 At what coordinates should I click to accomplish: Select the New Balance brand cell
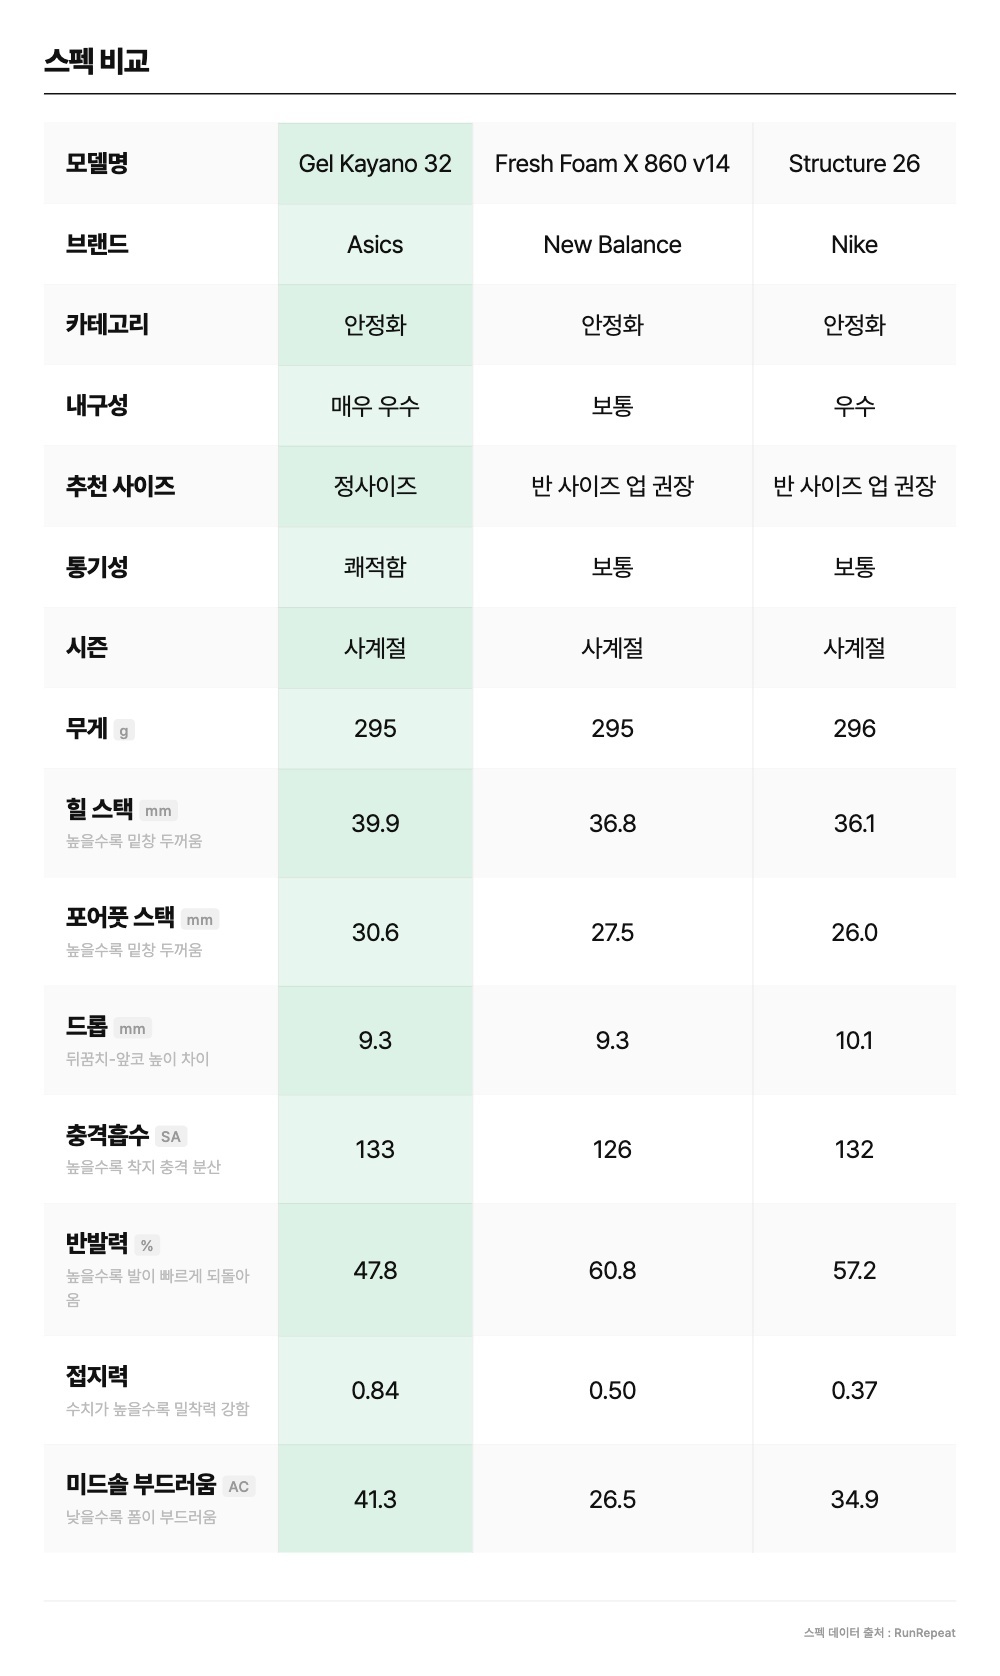[612, 245]
